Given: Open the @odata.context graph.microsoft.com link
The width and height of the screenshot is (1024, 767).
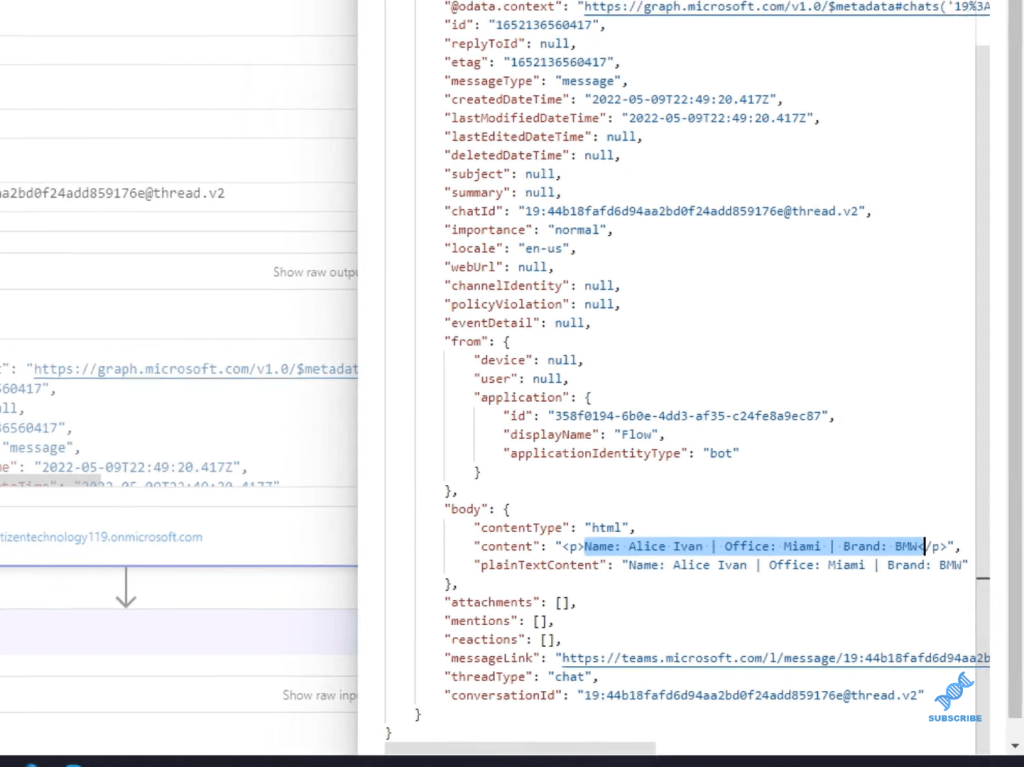Looking at the screenshot, I should [786, 7].
